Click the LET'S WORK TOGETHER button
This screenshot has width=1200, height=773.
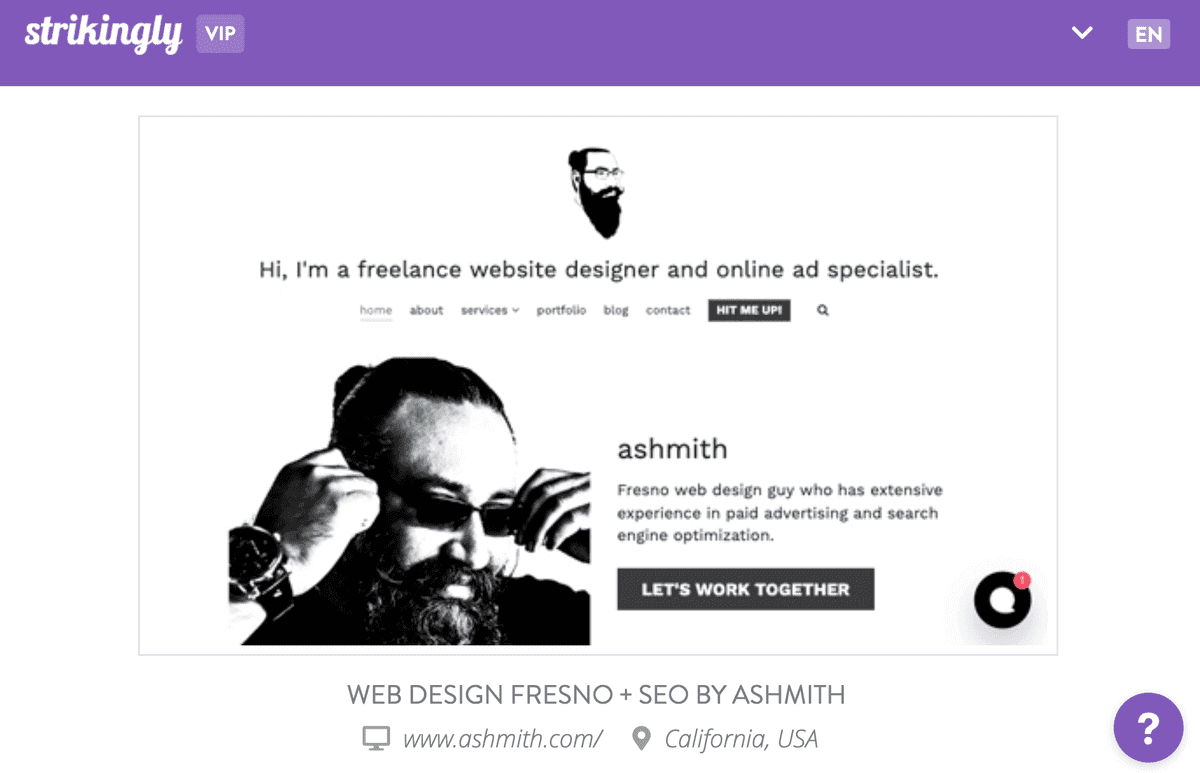(745, 589)
